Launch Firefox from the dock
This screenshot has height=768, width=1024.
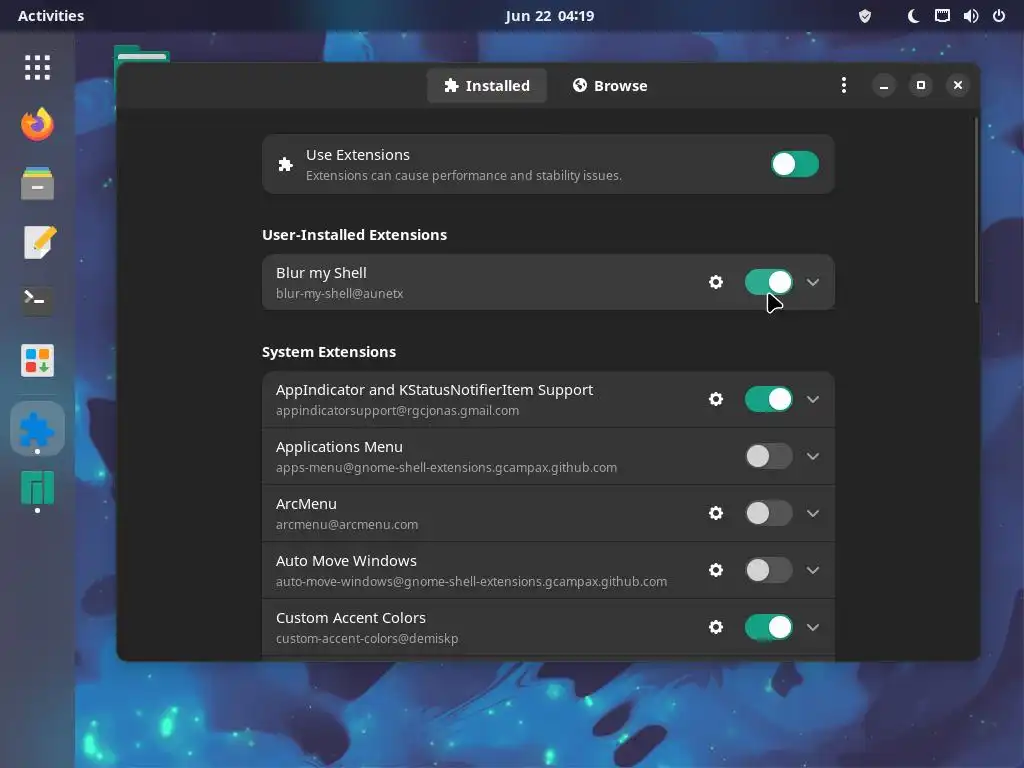tap(37, 124)
